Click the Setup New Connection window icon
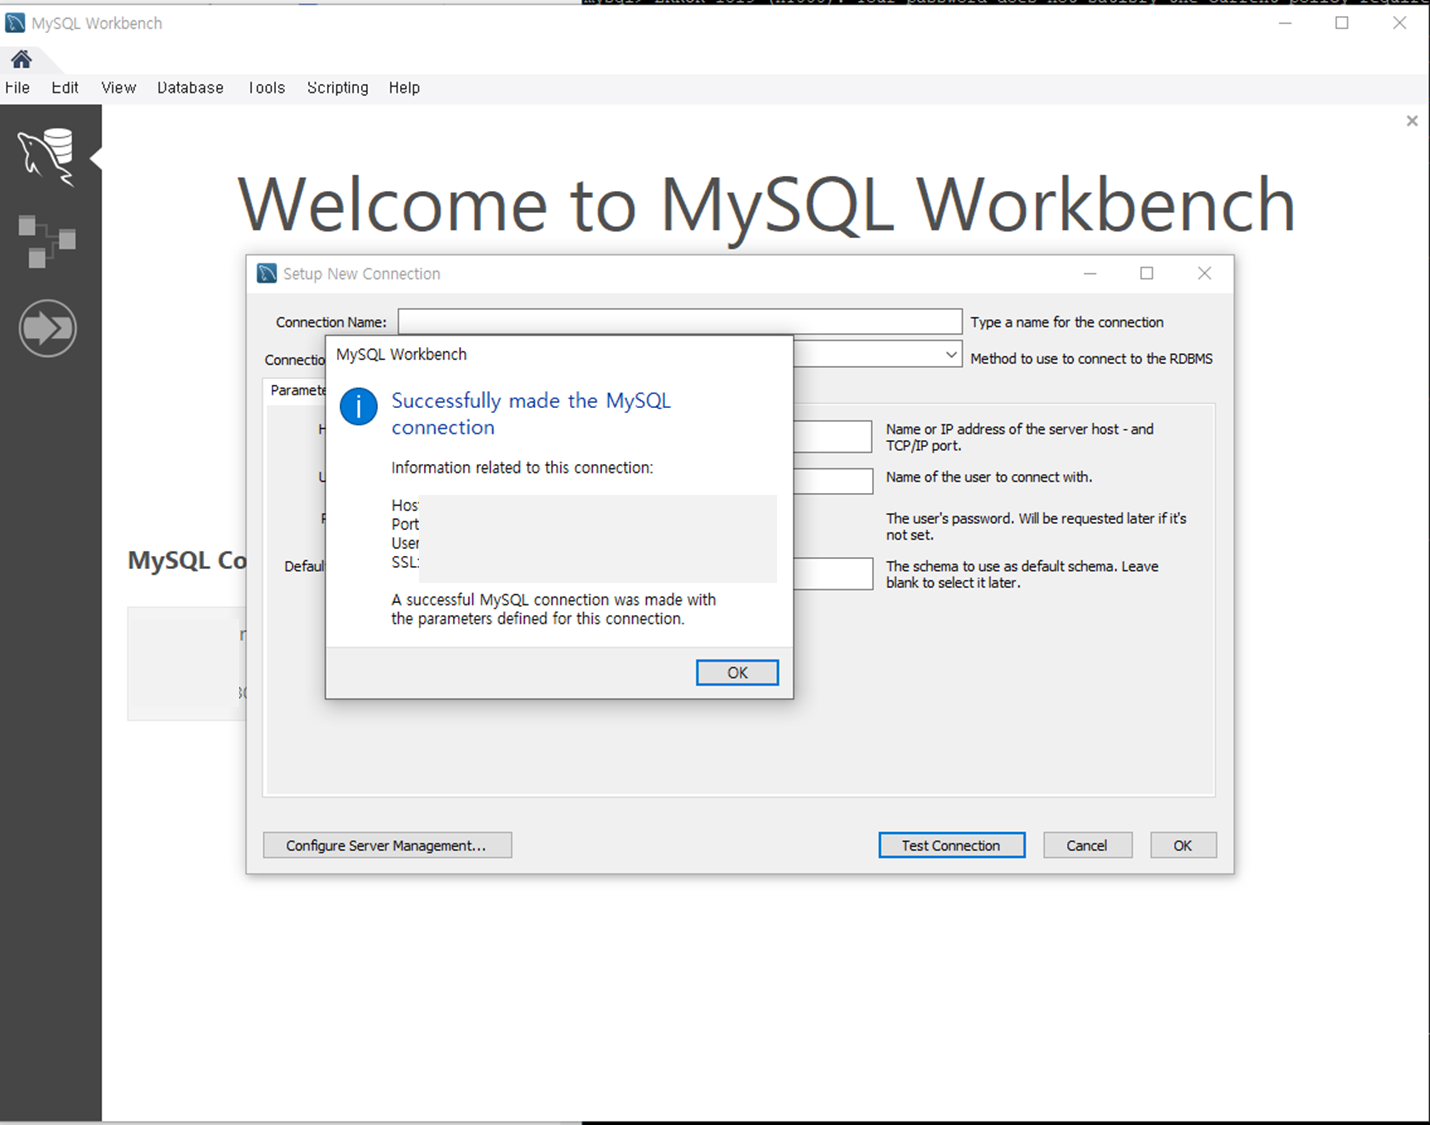This screenshot has height=1125, width=1430. [267, 273]
